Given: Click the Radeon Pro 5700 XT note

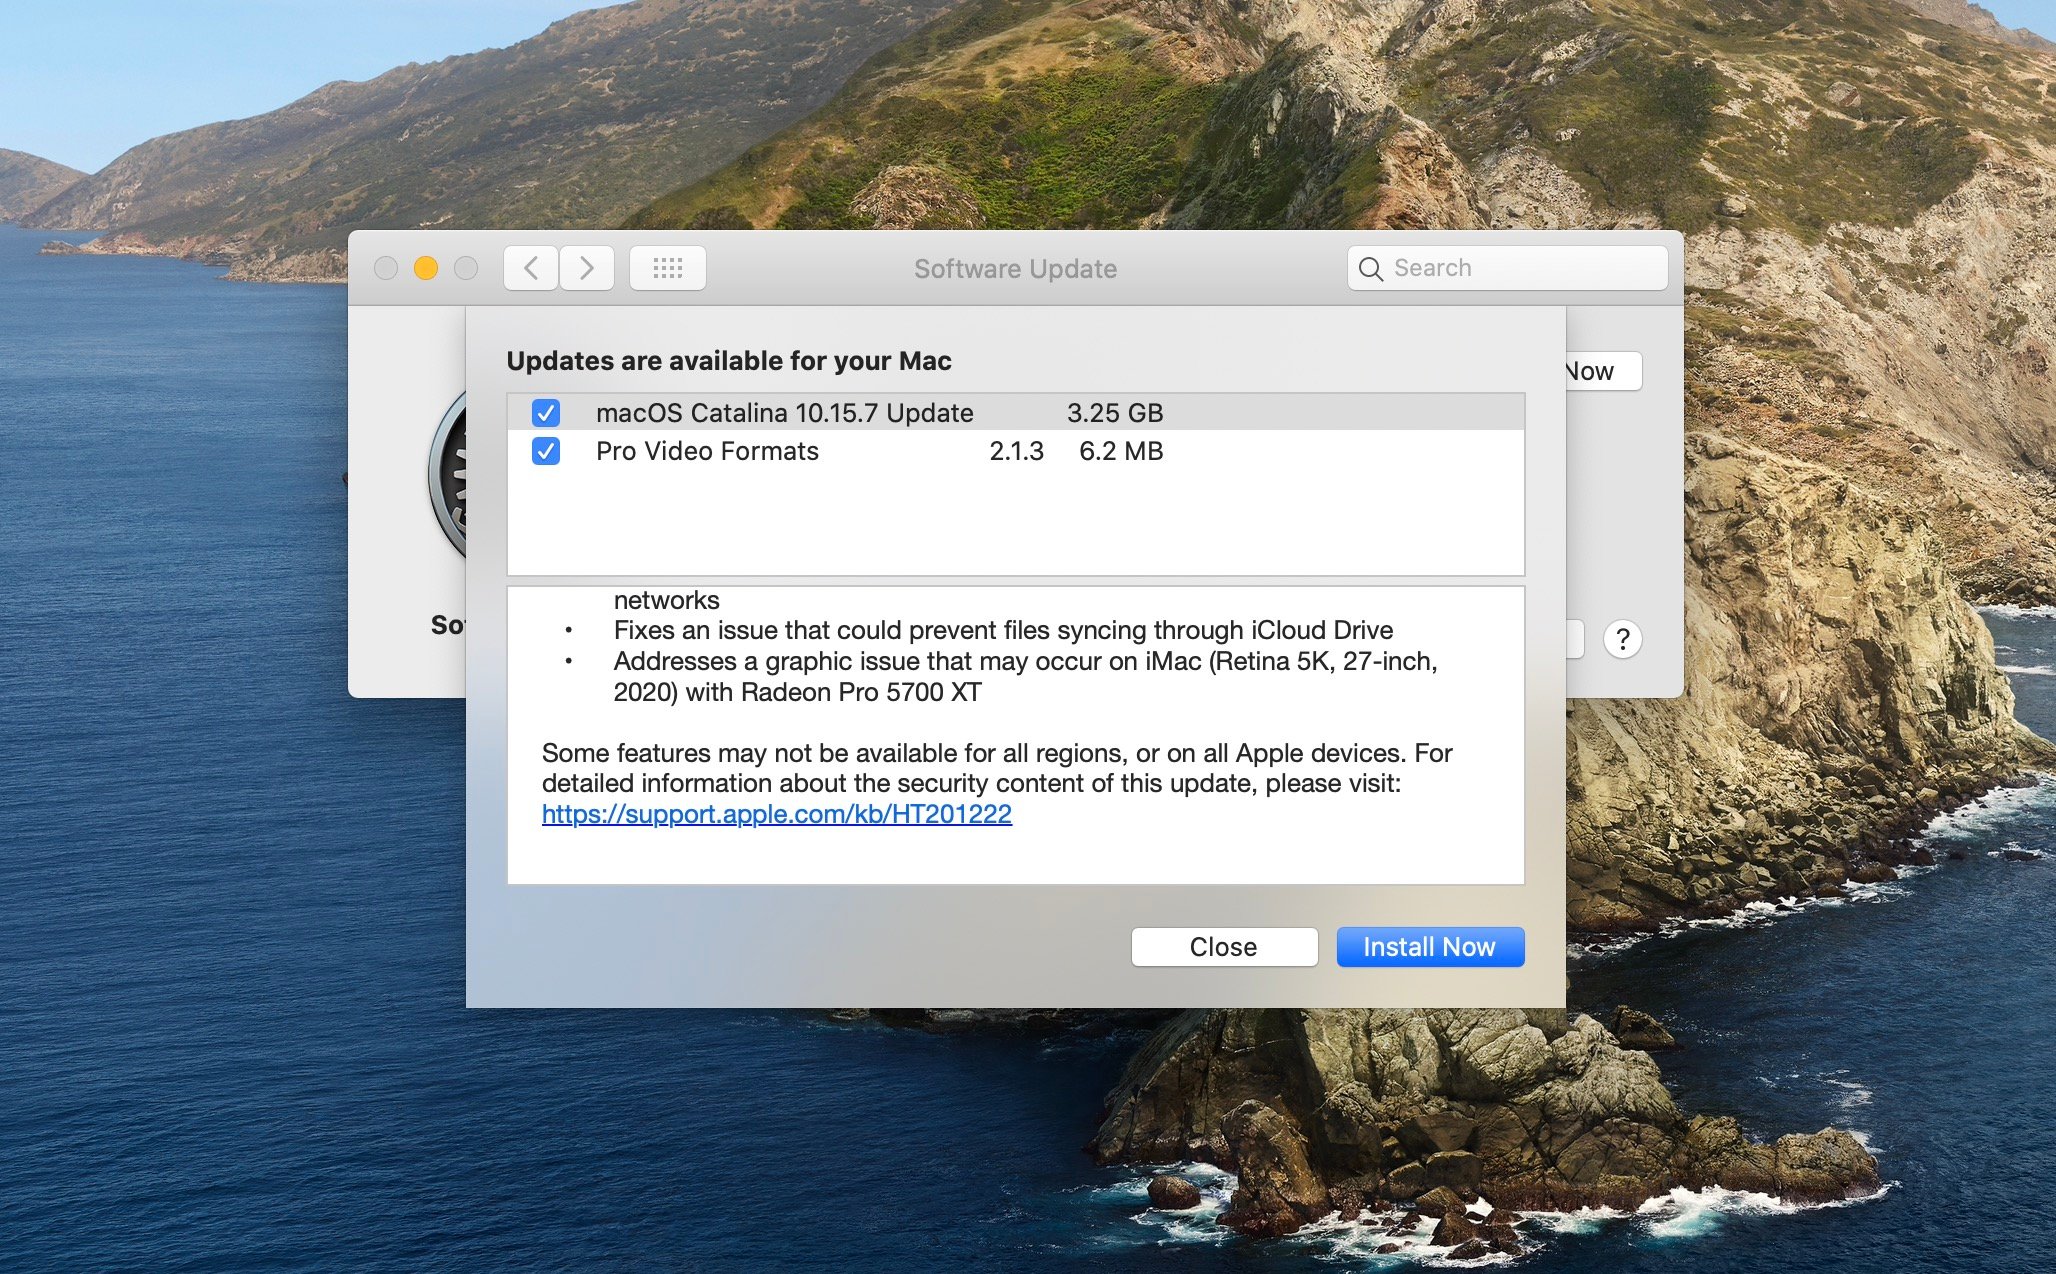Looking at the screenshot, I should click(x=1025, y=677).
